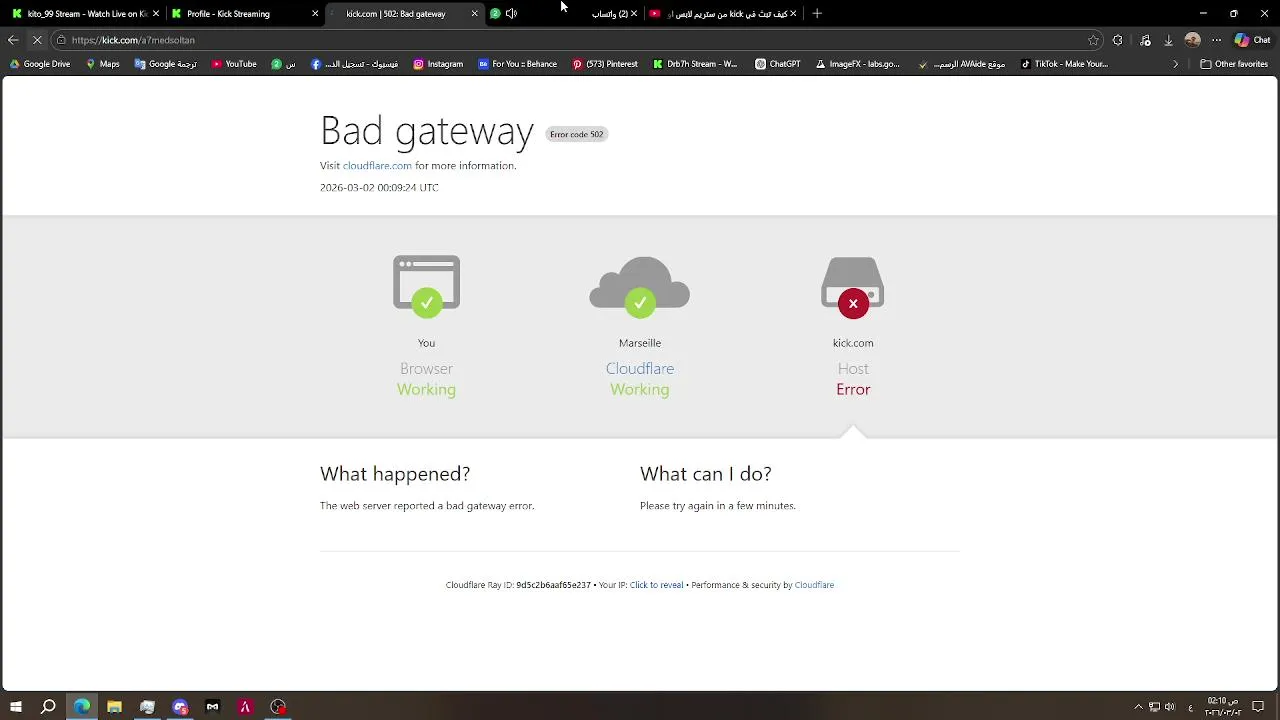Show hidden system tray icons chevron

coord(1138,707)
